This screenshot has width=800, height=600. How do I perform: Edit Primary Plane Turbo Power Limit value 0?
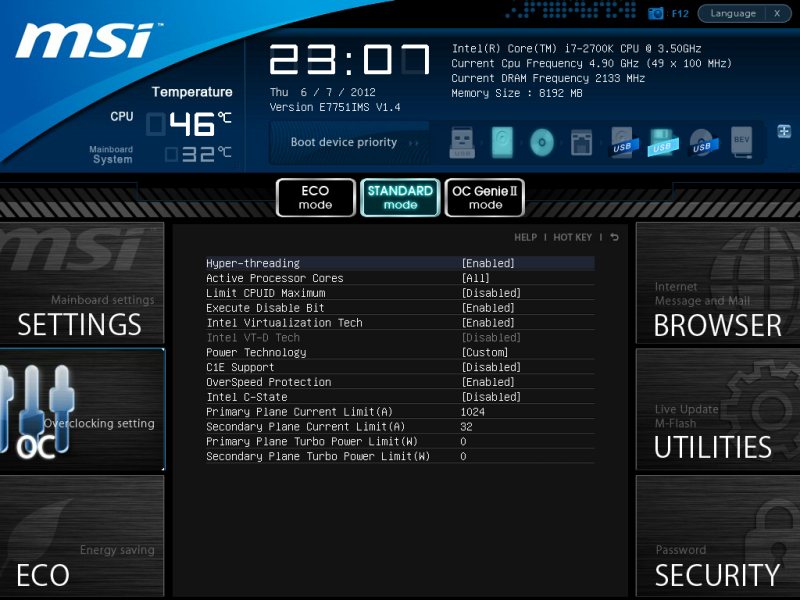(463, 441)
